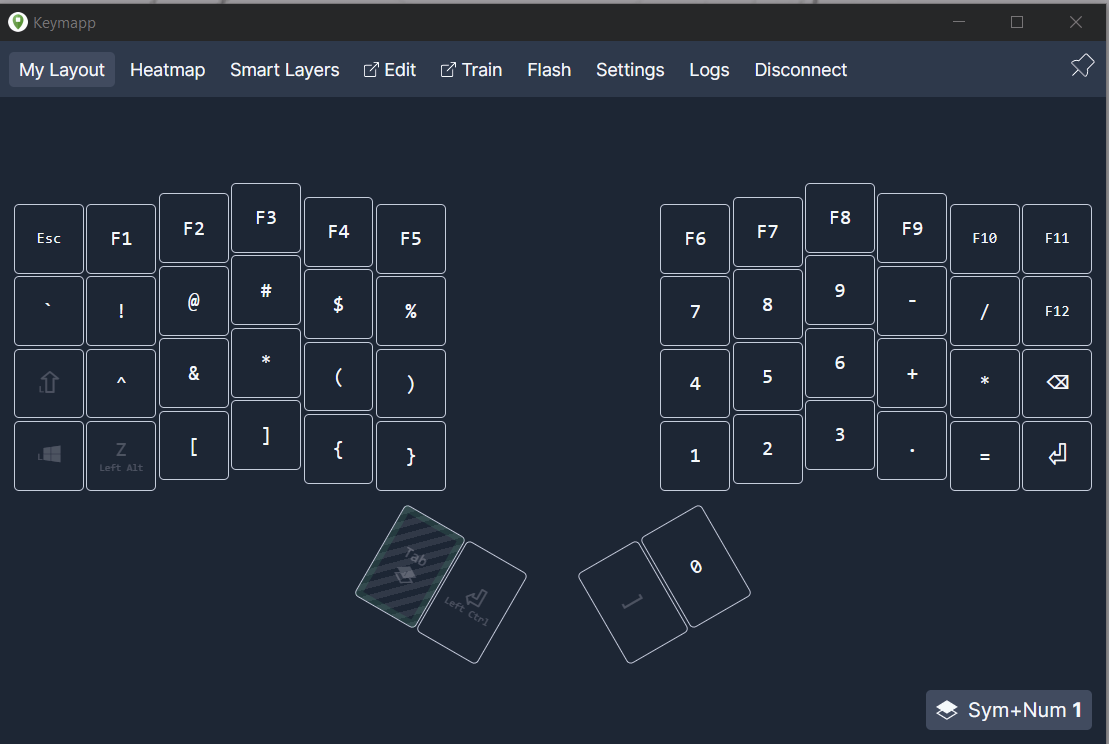This screenshot has width=1109, height=744.
Task: Select the left Shift arrow key
Action: click(x=49, y=383)
